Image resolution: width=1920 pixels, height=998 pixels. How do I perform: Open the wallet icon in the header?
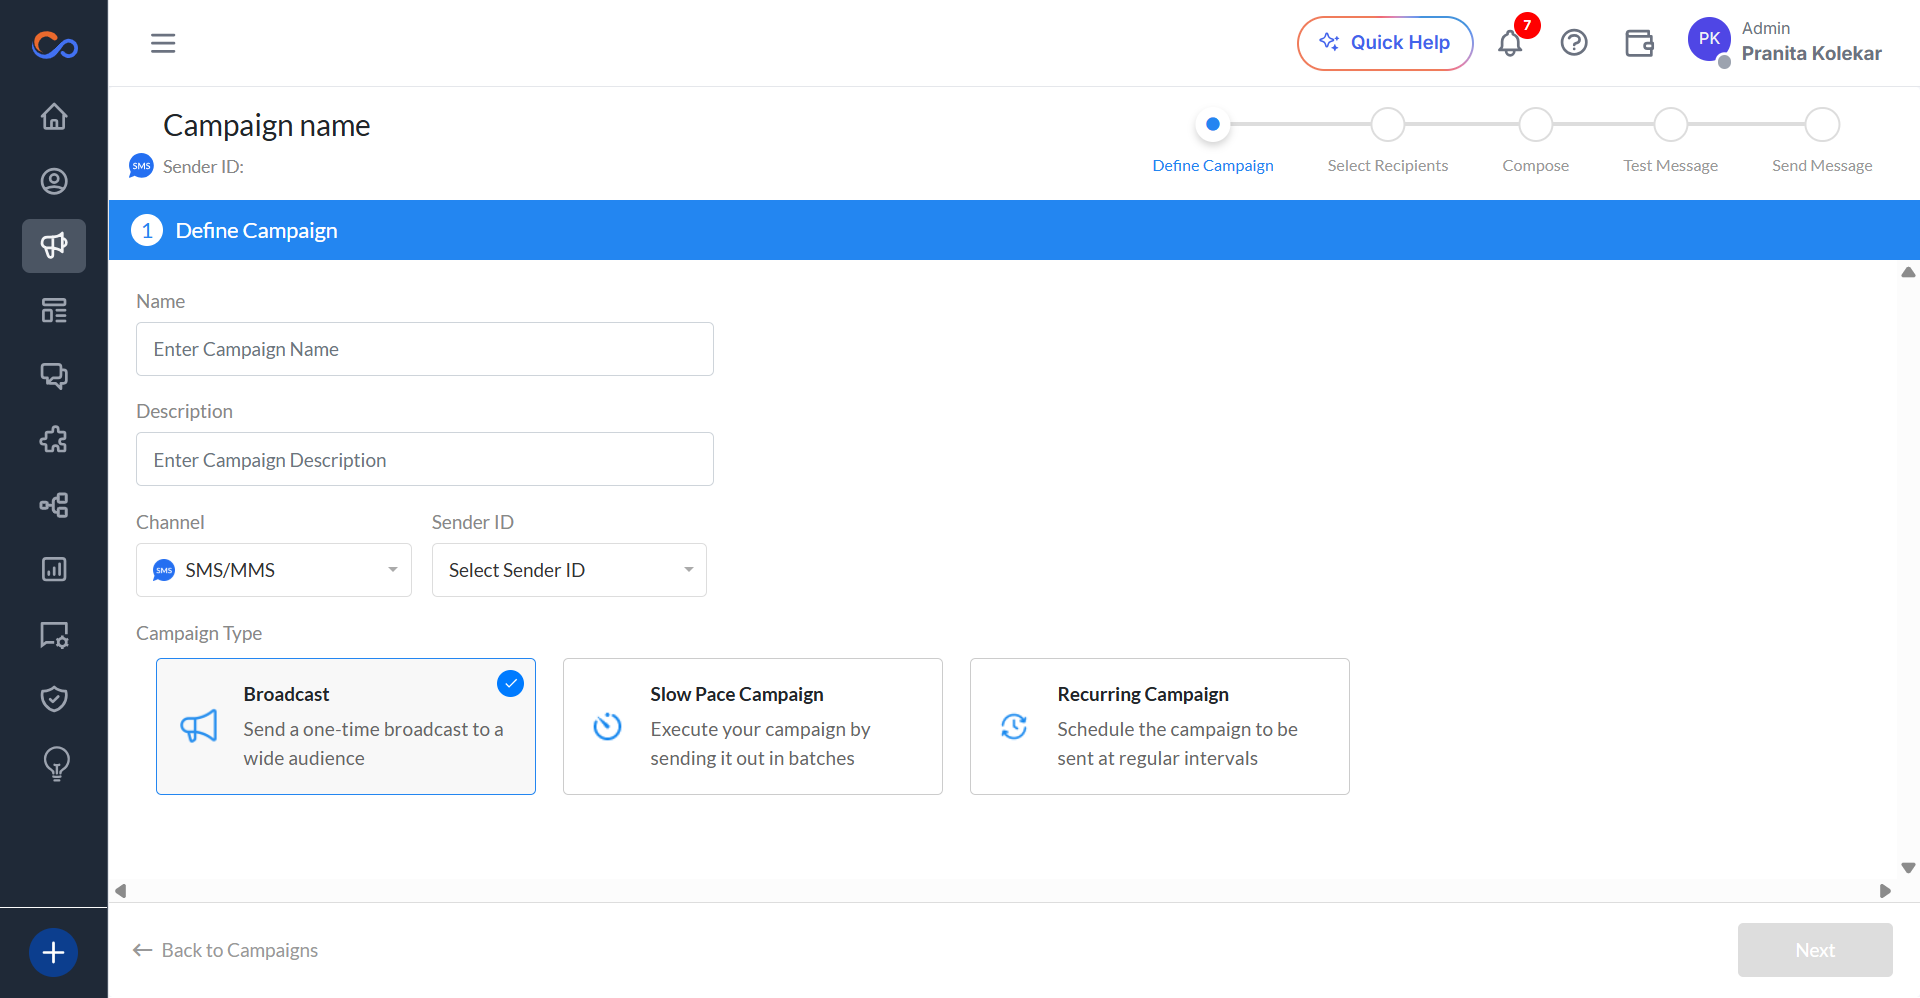[1639, 43]
